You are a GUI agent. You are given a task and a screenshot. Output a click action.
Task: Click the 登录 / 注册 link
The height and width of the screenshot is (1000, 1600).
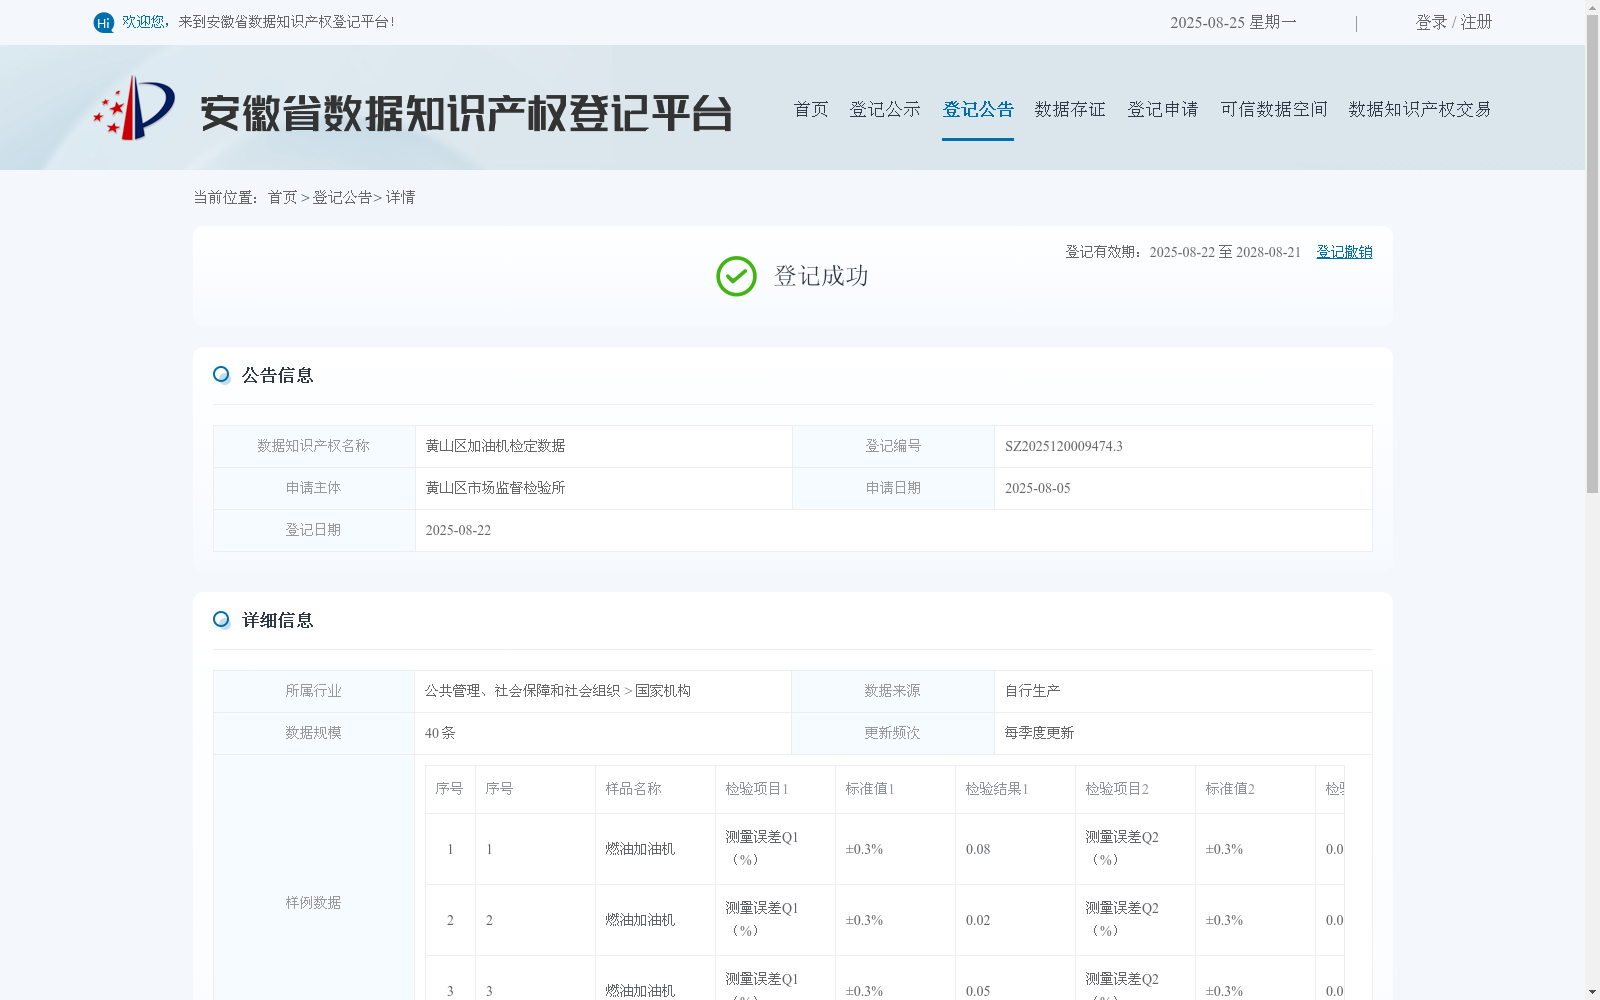click(x=1454, y=22)
